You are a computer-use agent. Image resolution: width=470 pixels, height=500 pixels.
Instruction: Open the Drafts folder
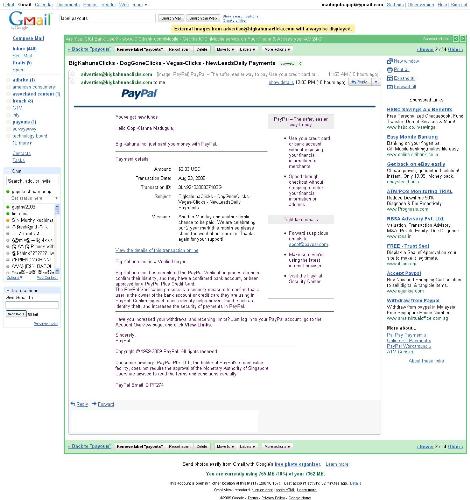pos(22,63)
